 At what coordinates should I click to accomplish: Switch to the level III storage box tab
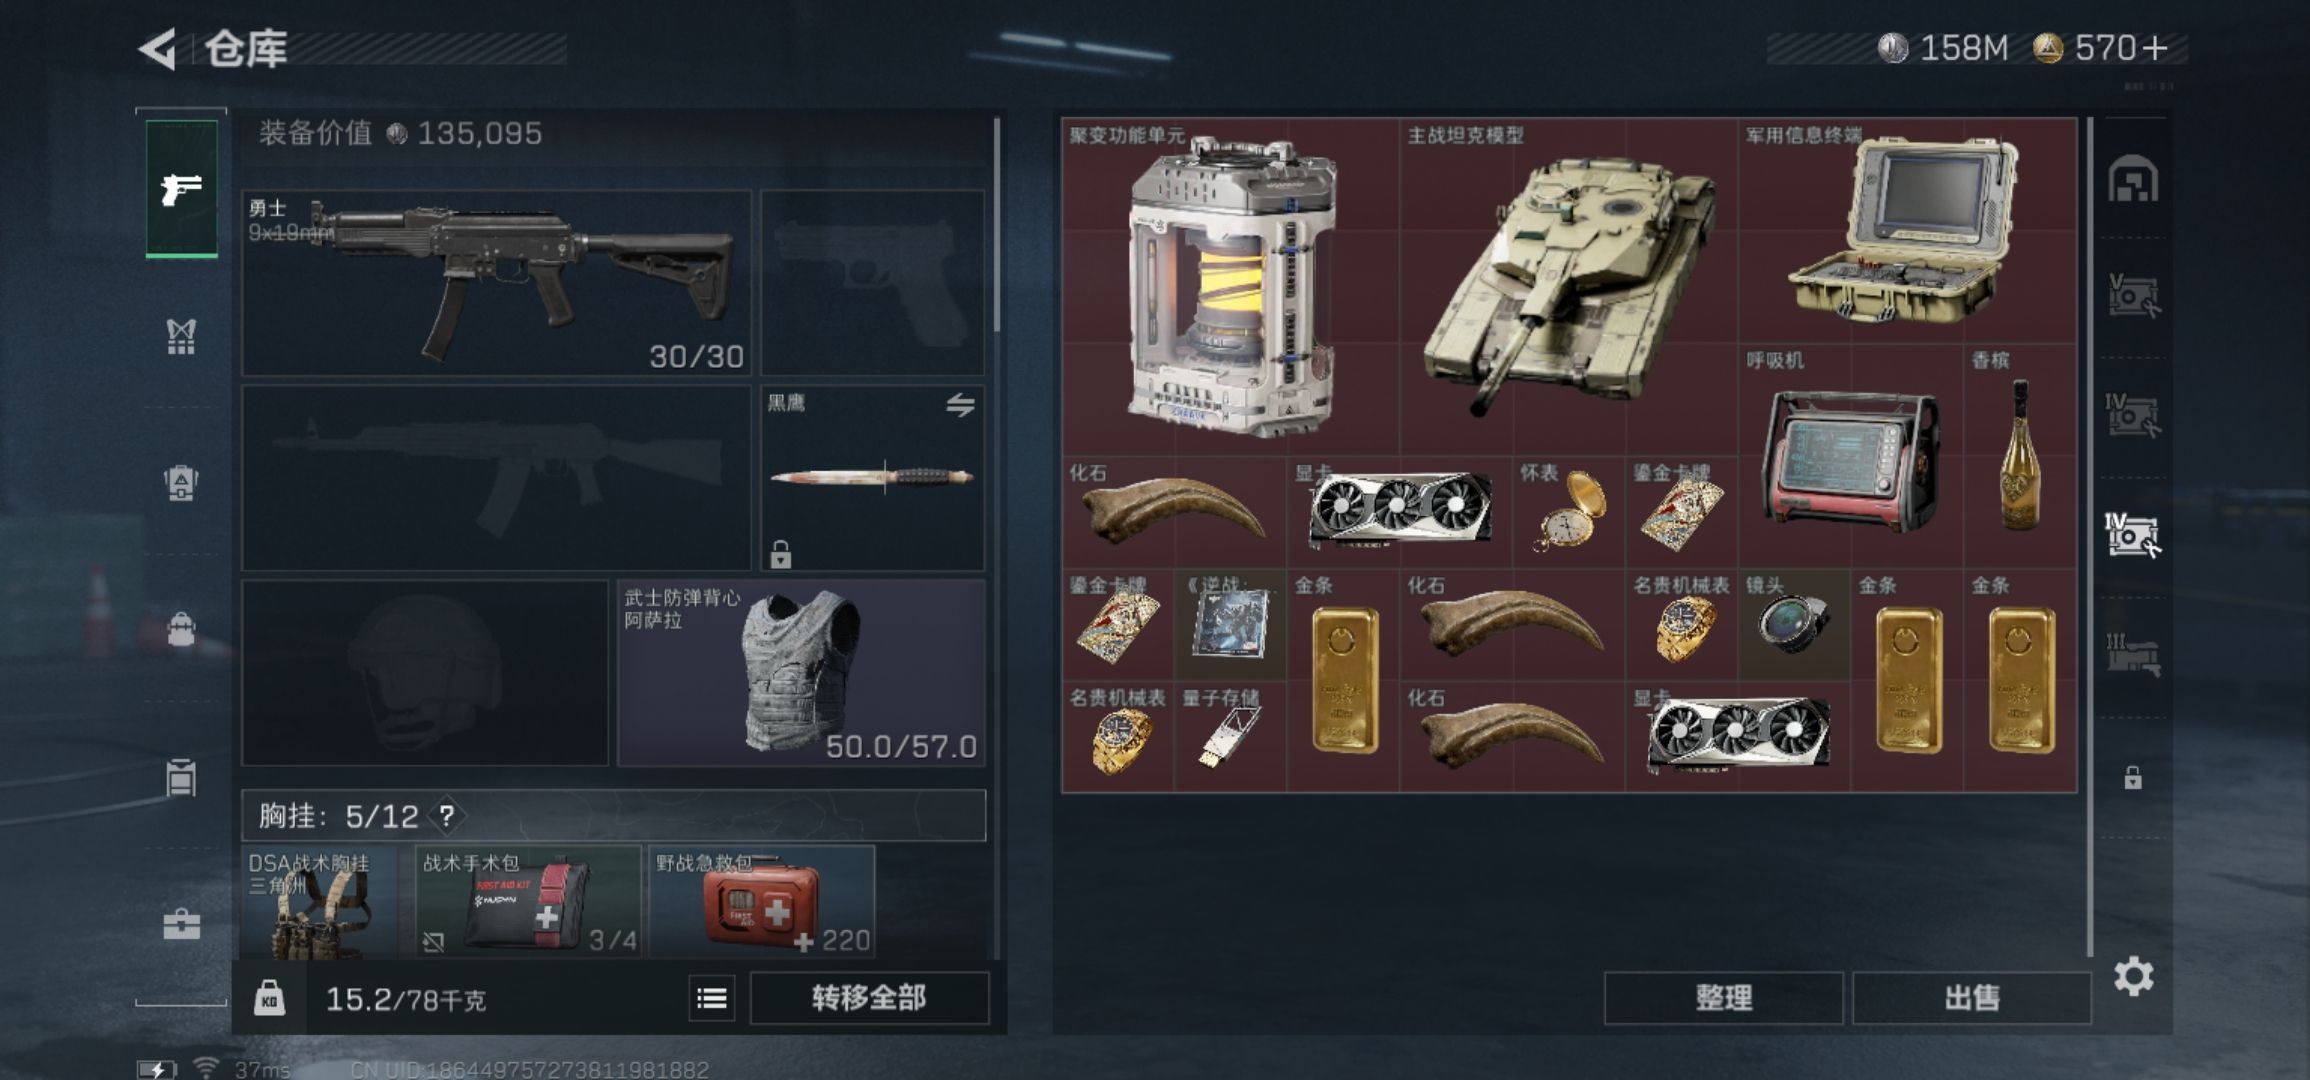coord(2133,655)
